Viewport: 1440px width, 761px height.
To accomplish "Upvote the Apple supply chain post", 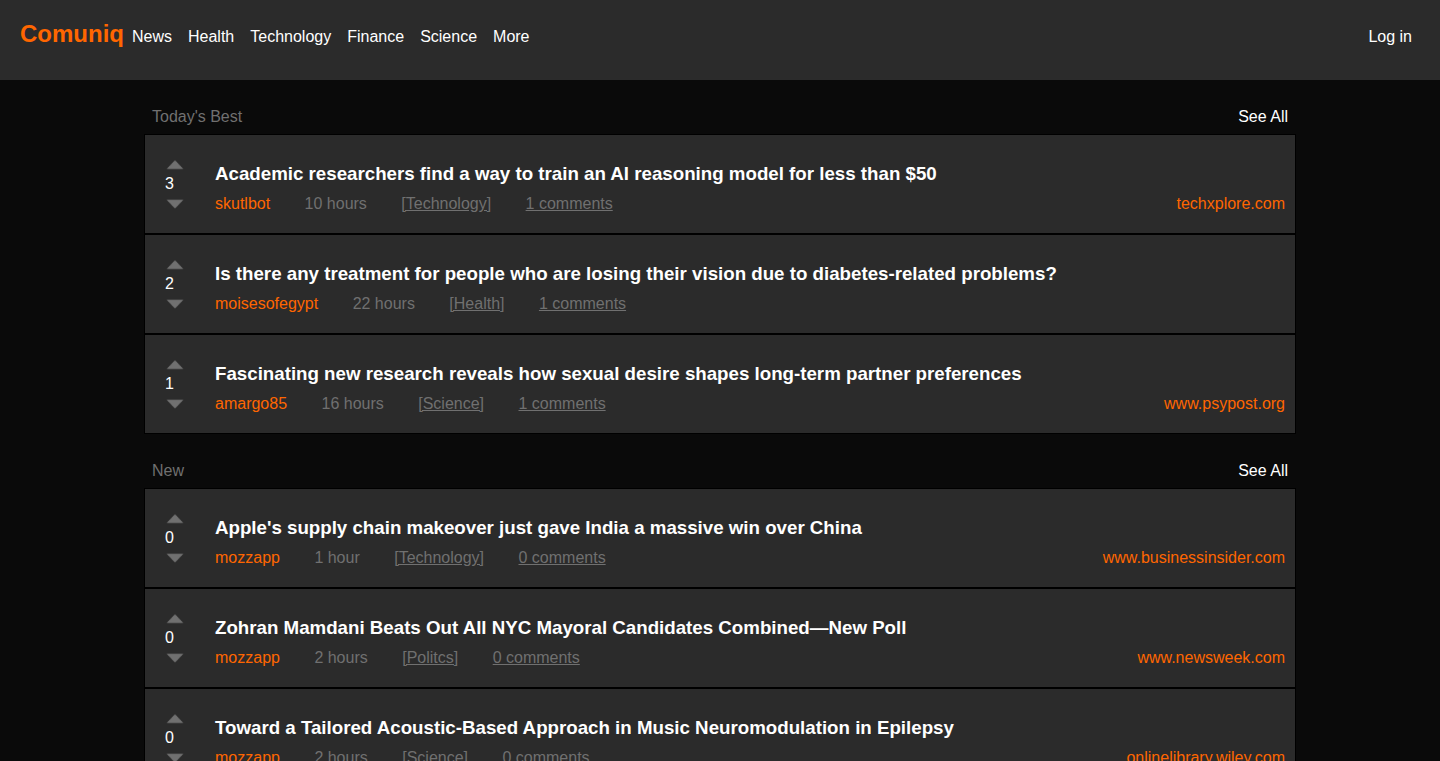I will (175, 519).
